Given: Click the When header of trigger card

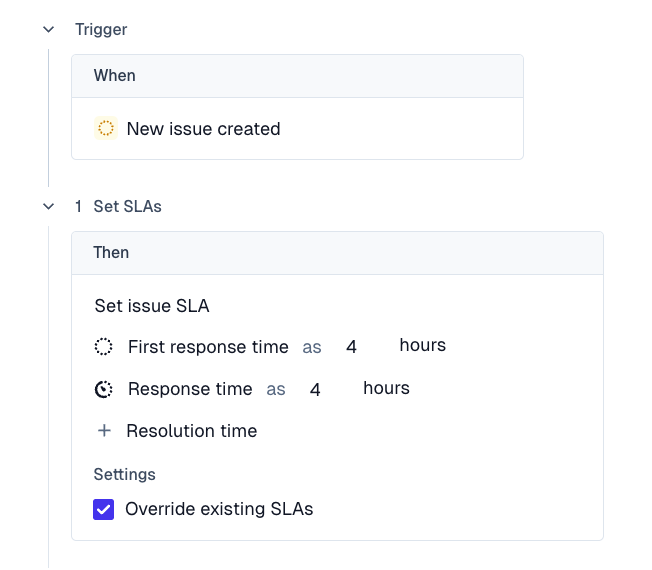Looking at the screenshot, I should pyautogui.click(x=115, y=76).
